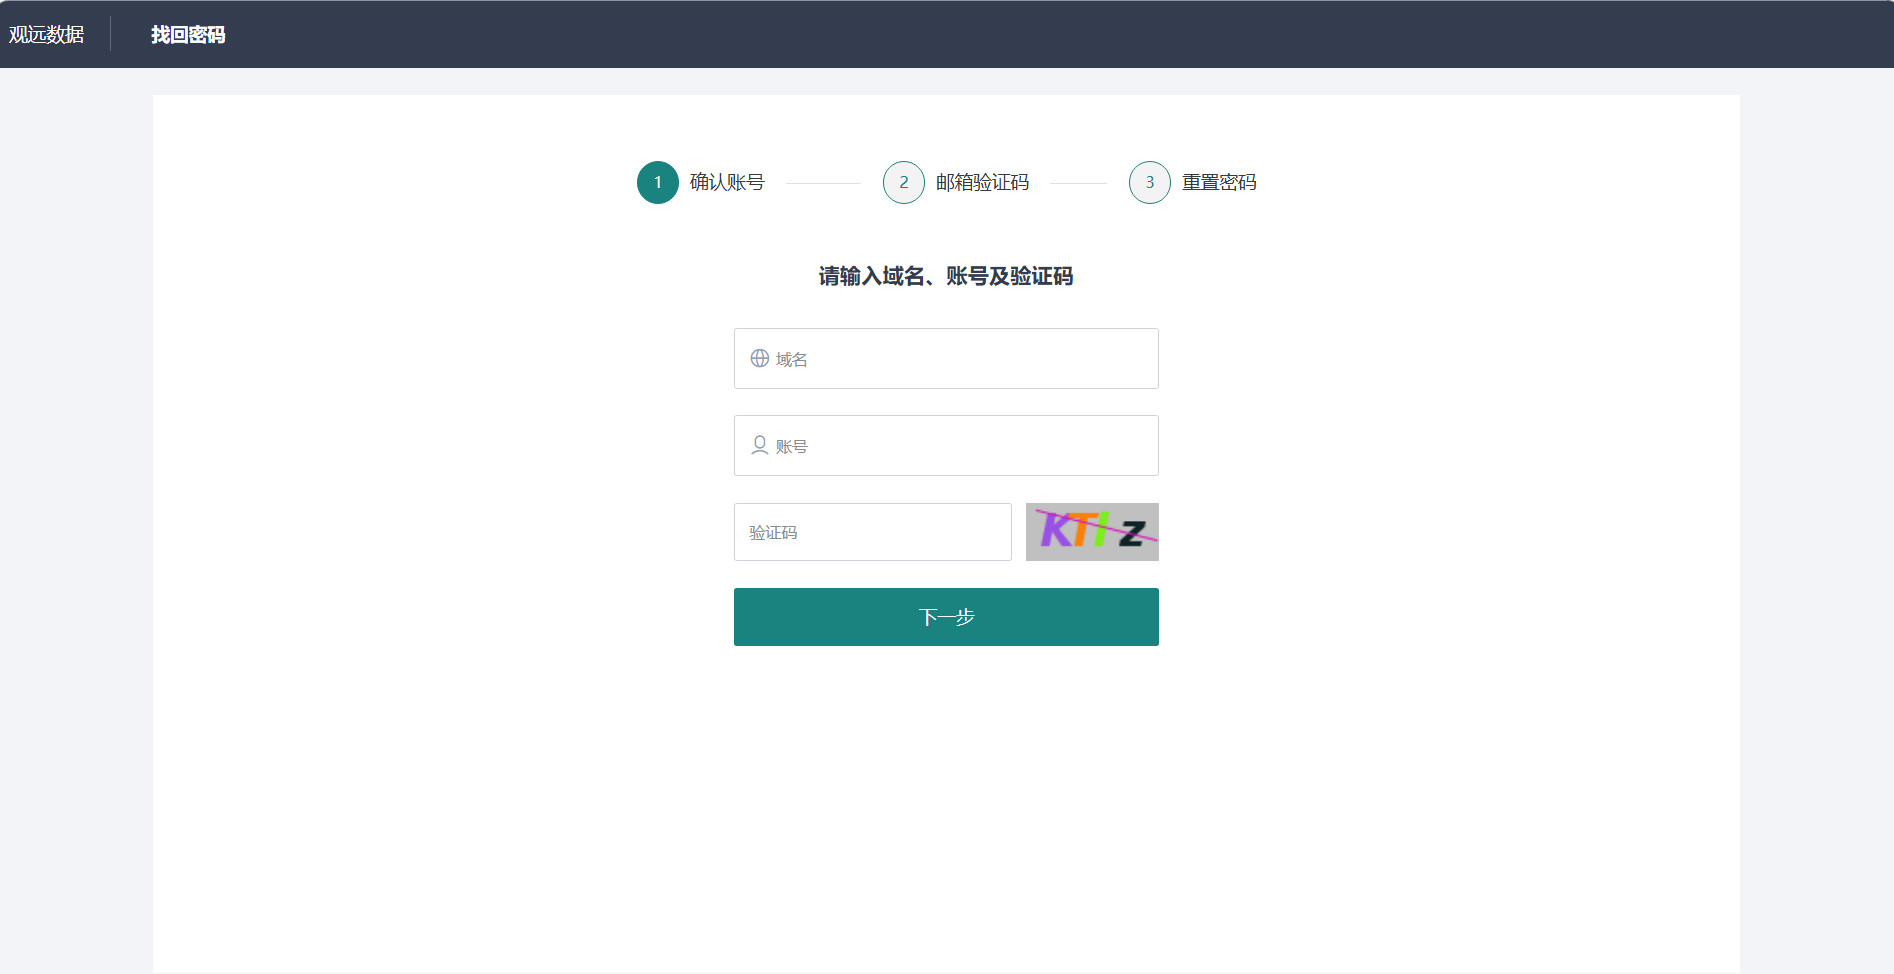Click the user silhouette icon in account field
This screenshot has height=974, width=1894.
tap(760, 446)
